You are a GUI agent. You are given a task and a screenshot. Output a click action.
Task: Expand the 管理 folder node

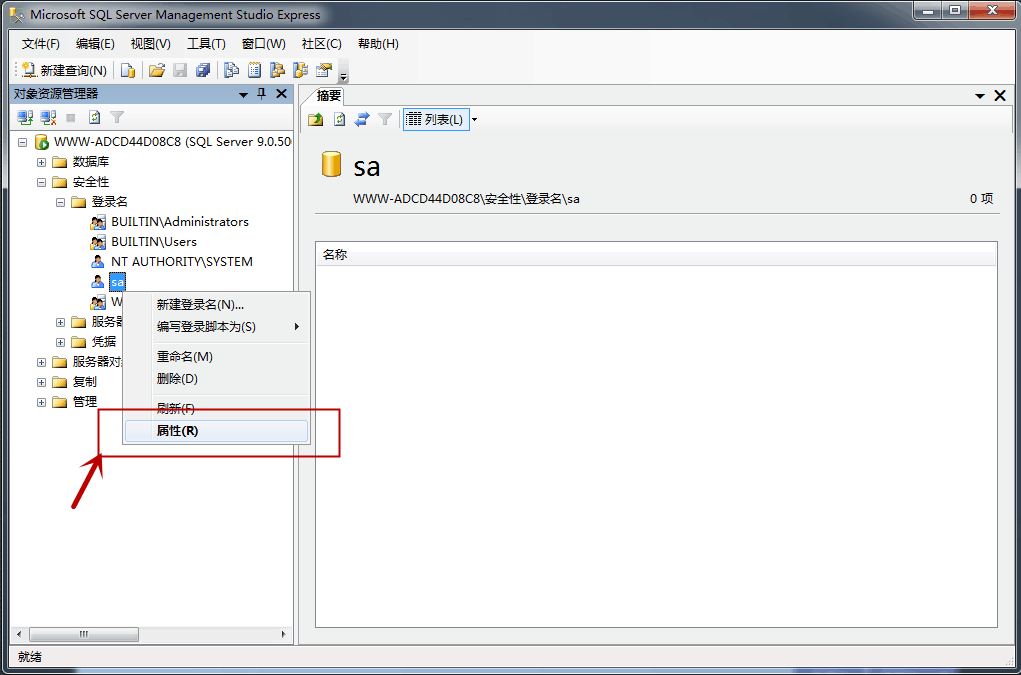coord(42,402)
